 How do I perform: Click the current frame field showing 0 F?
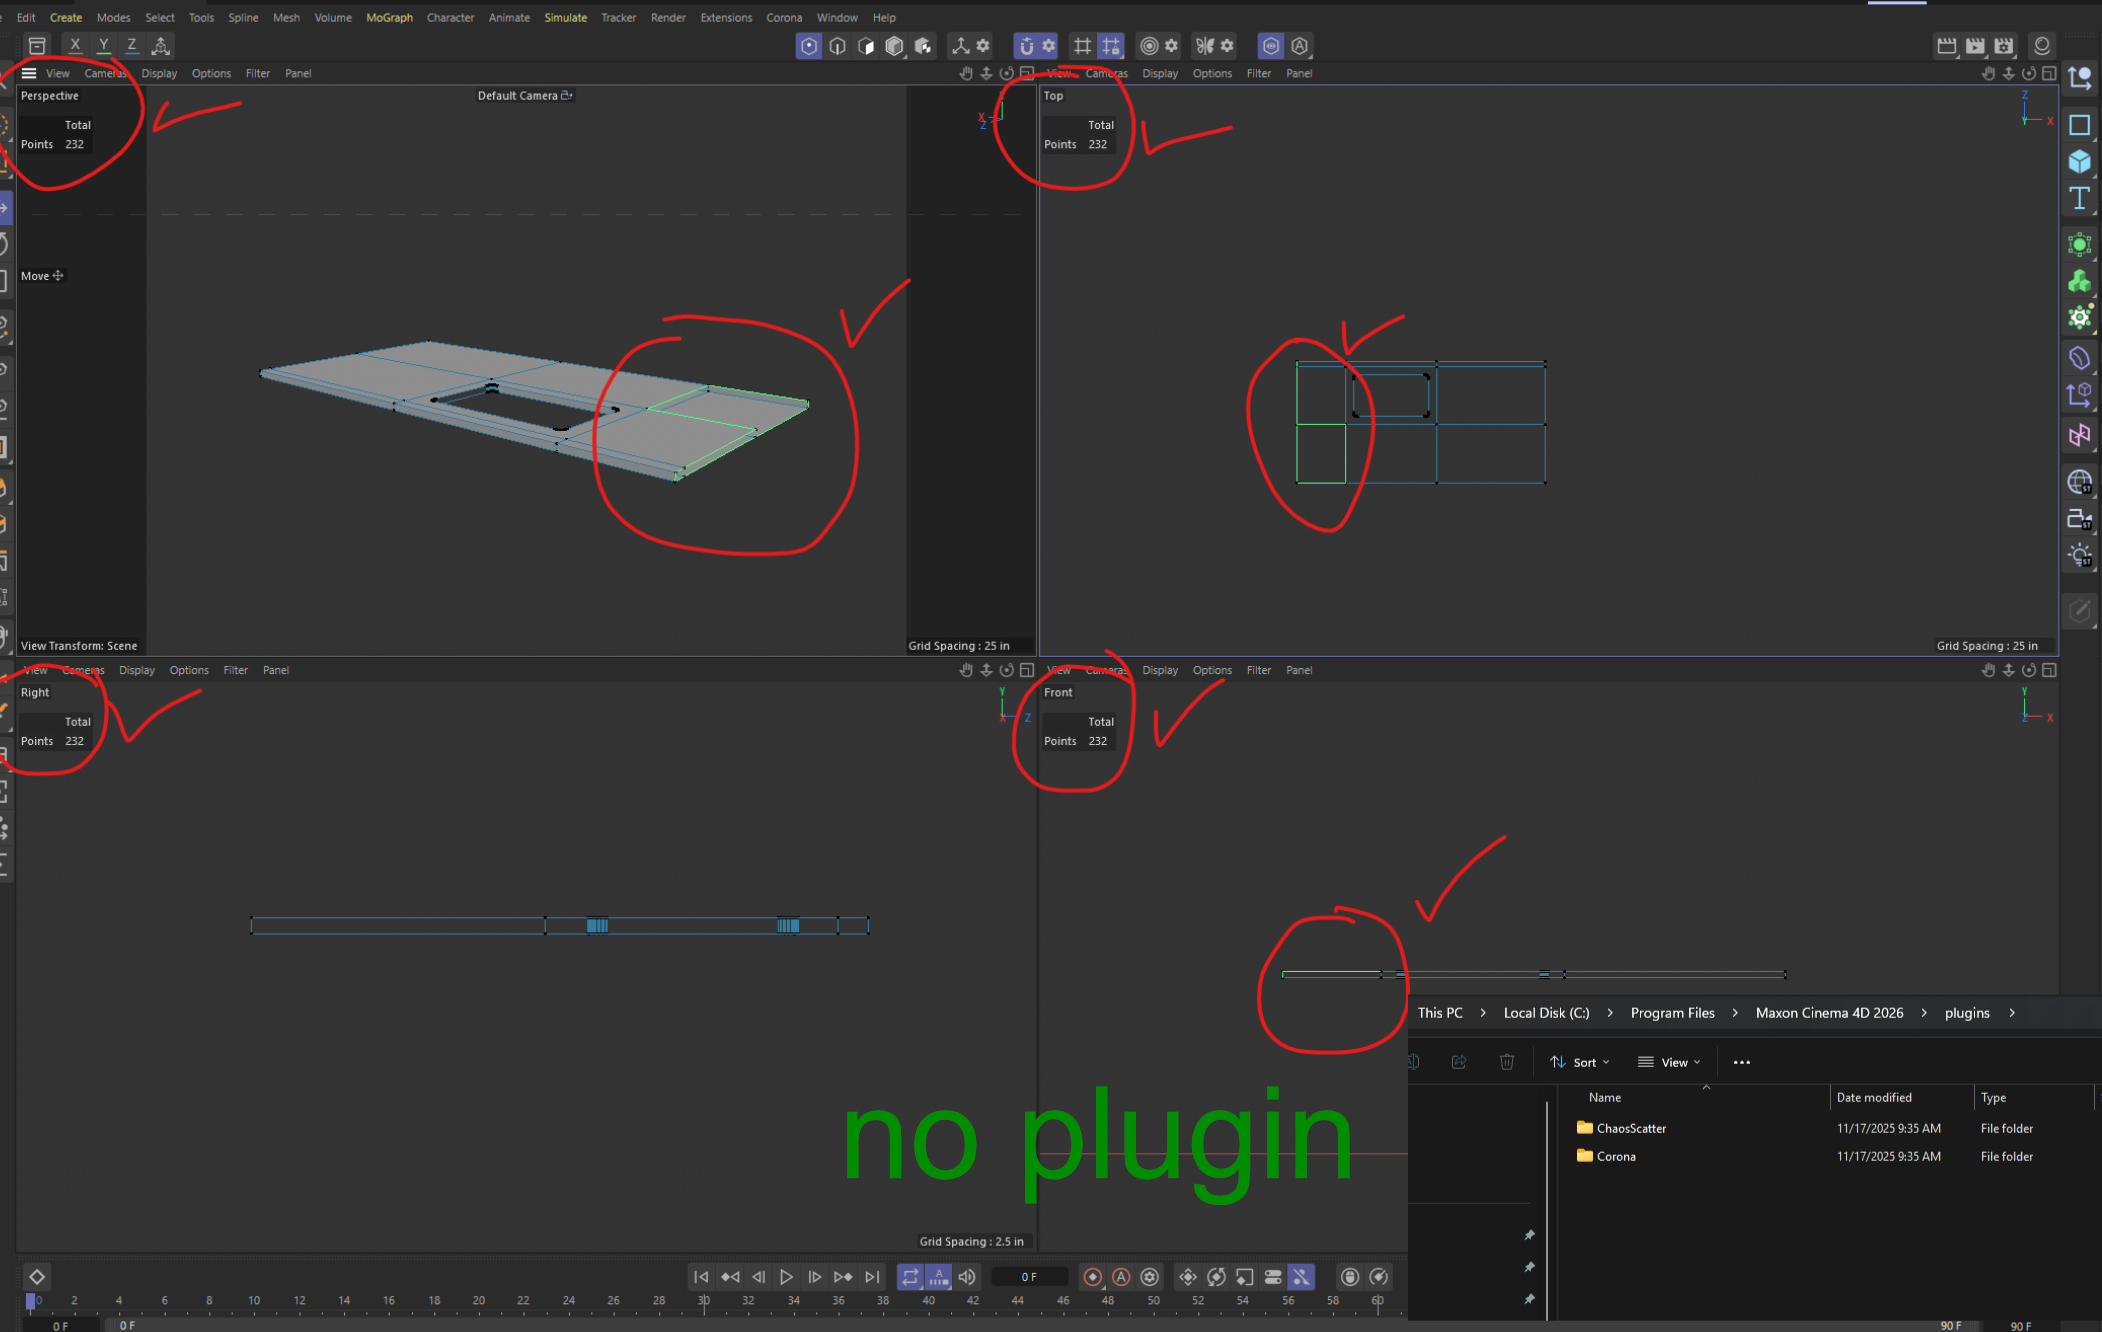coord(1029,1277)
